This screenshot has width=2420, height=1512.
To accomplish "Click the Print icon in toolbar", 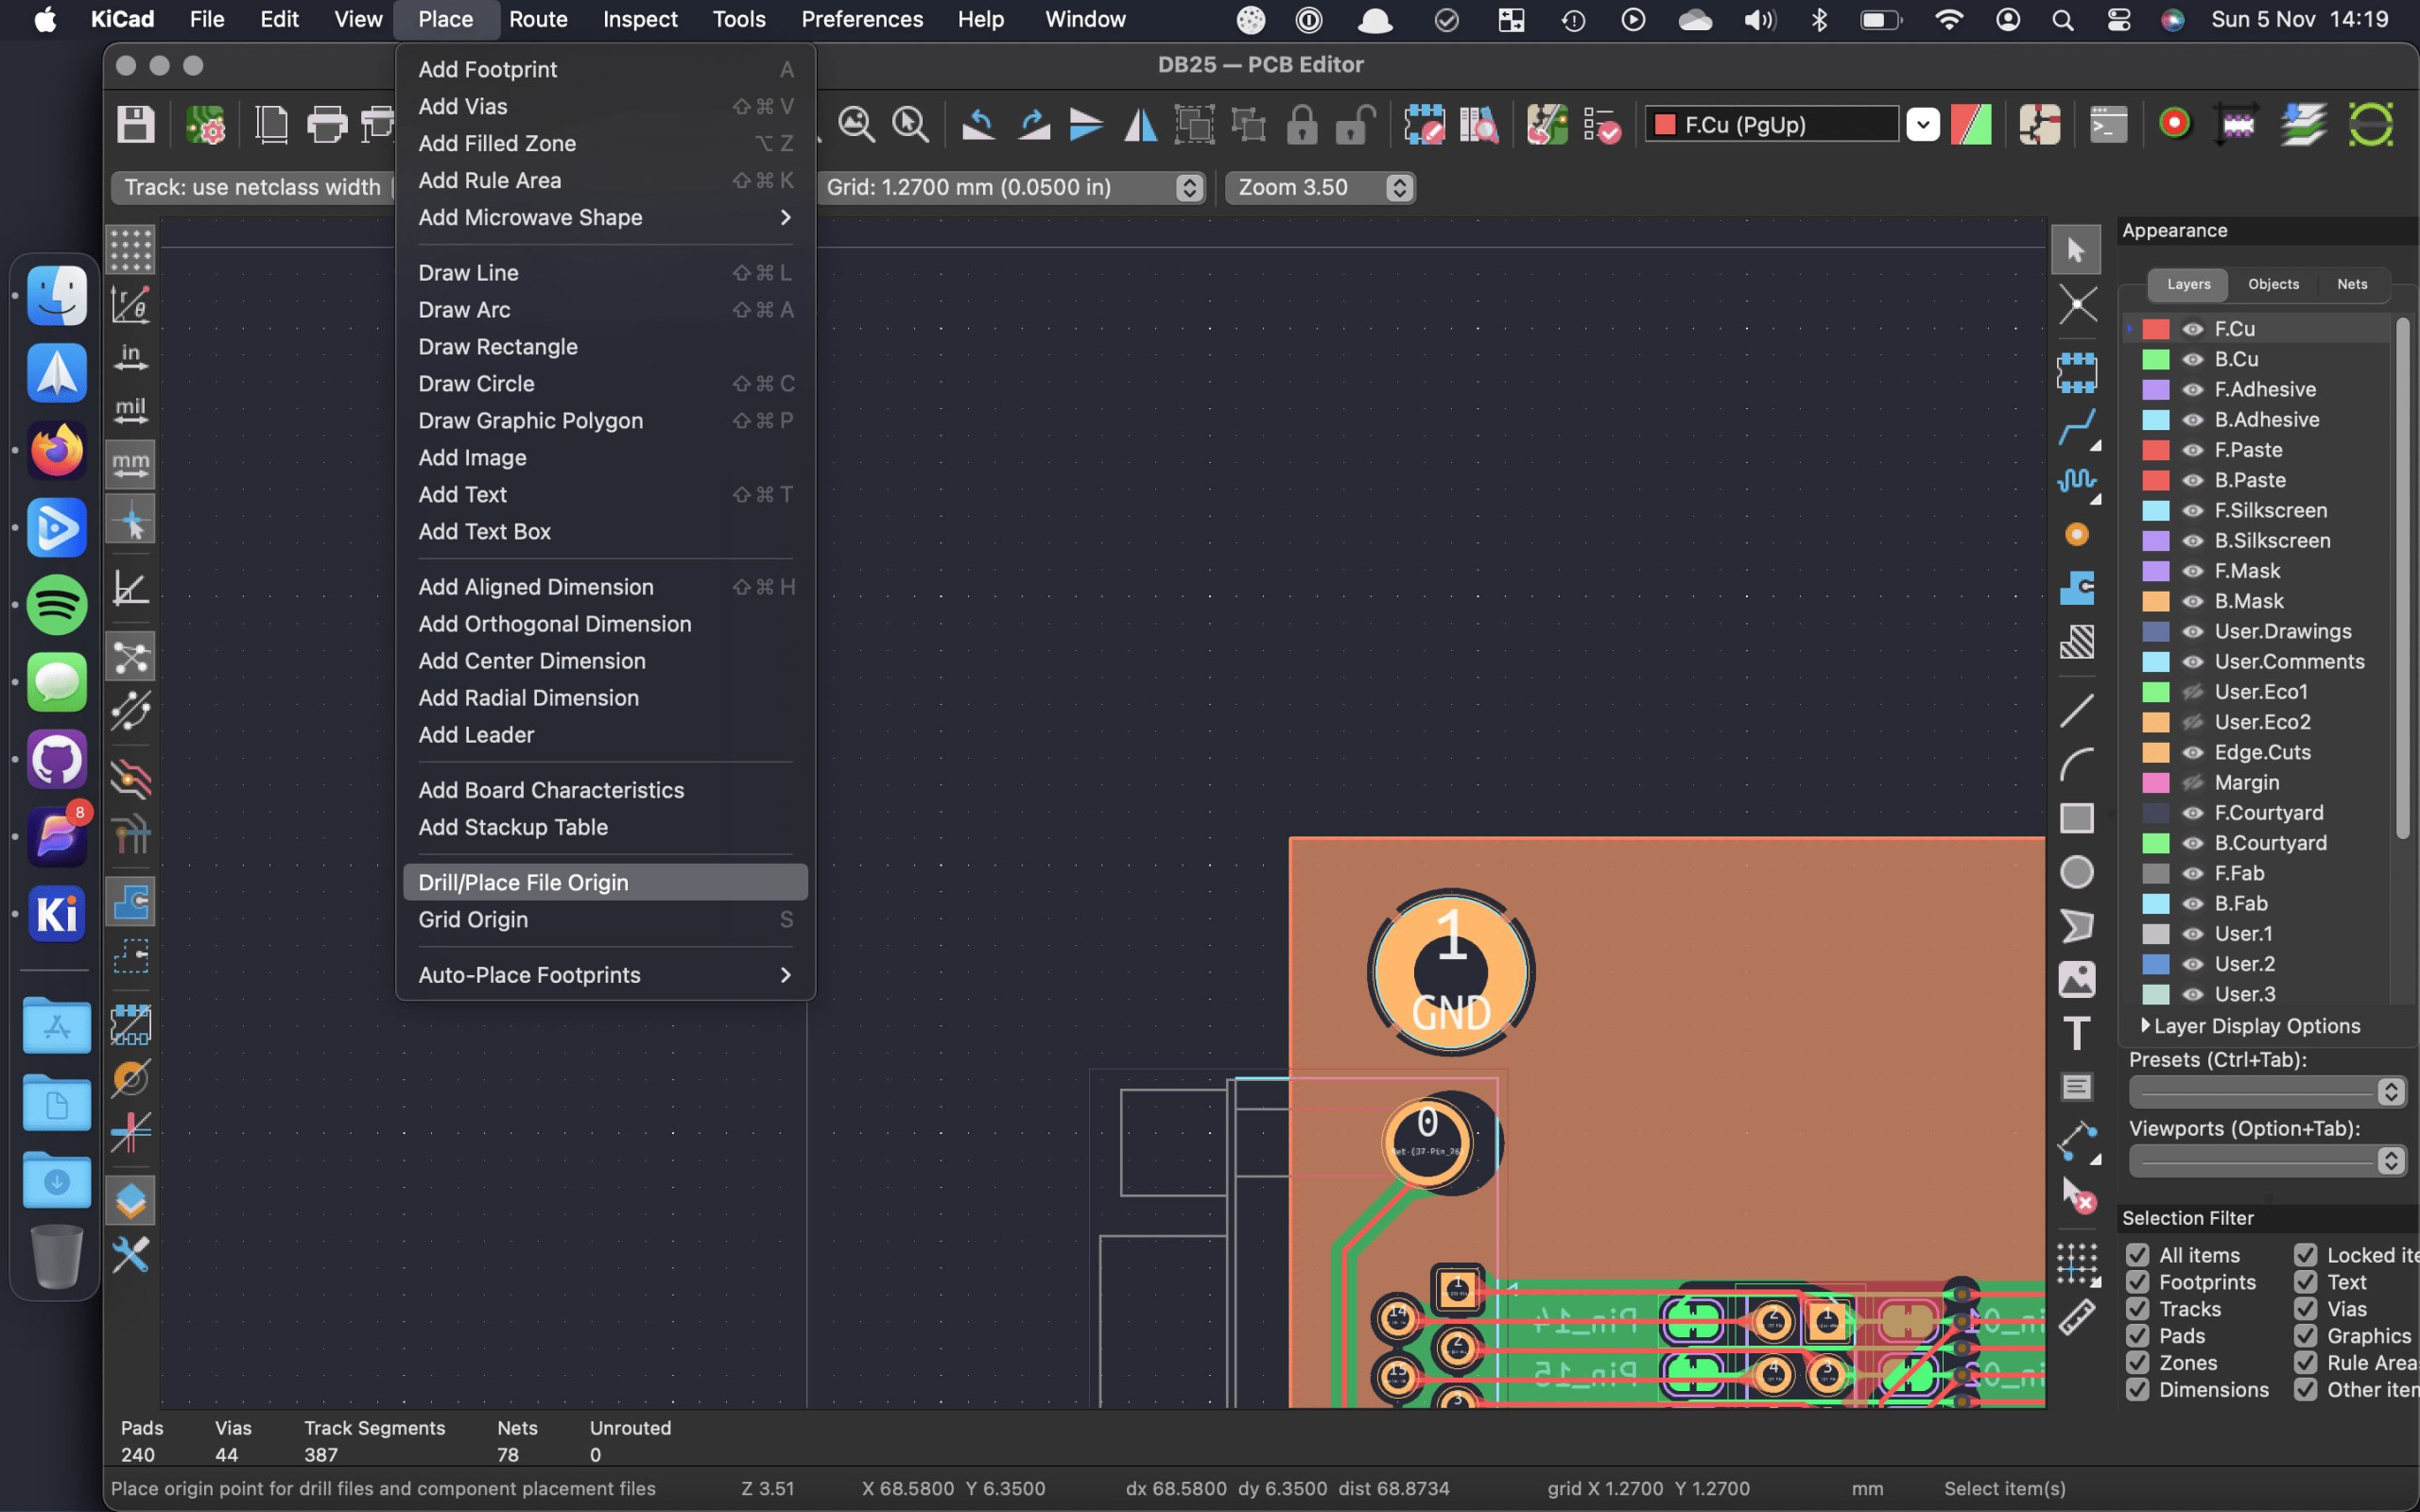I will point(326,125).
